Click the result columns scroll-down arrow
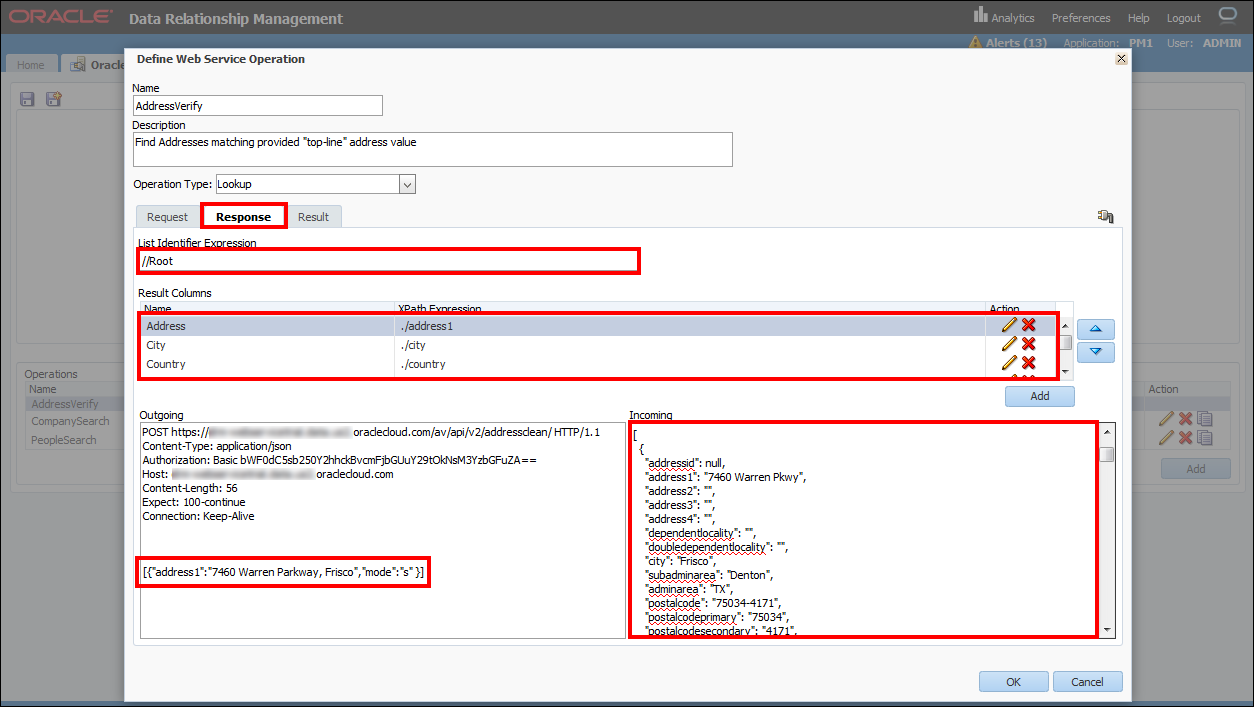 coord(1066,371)
